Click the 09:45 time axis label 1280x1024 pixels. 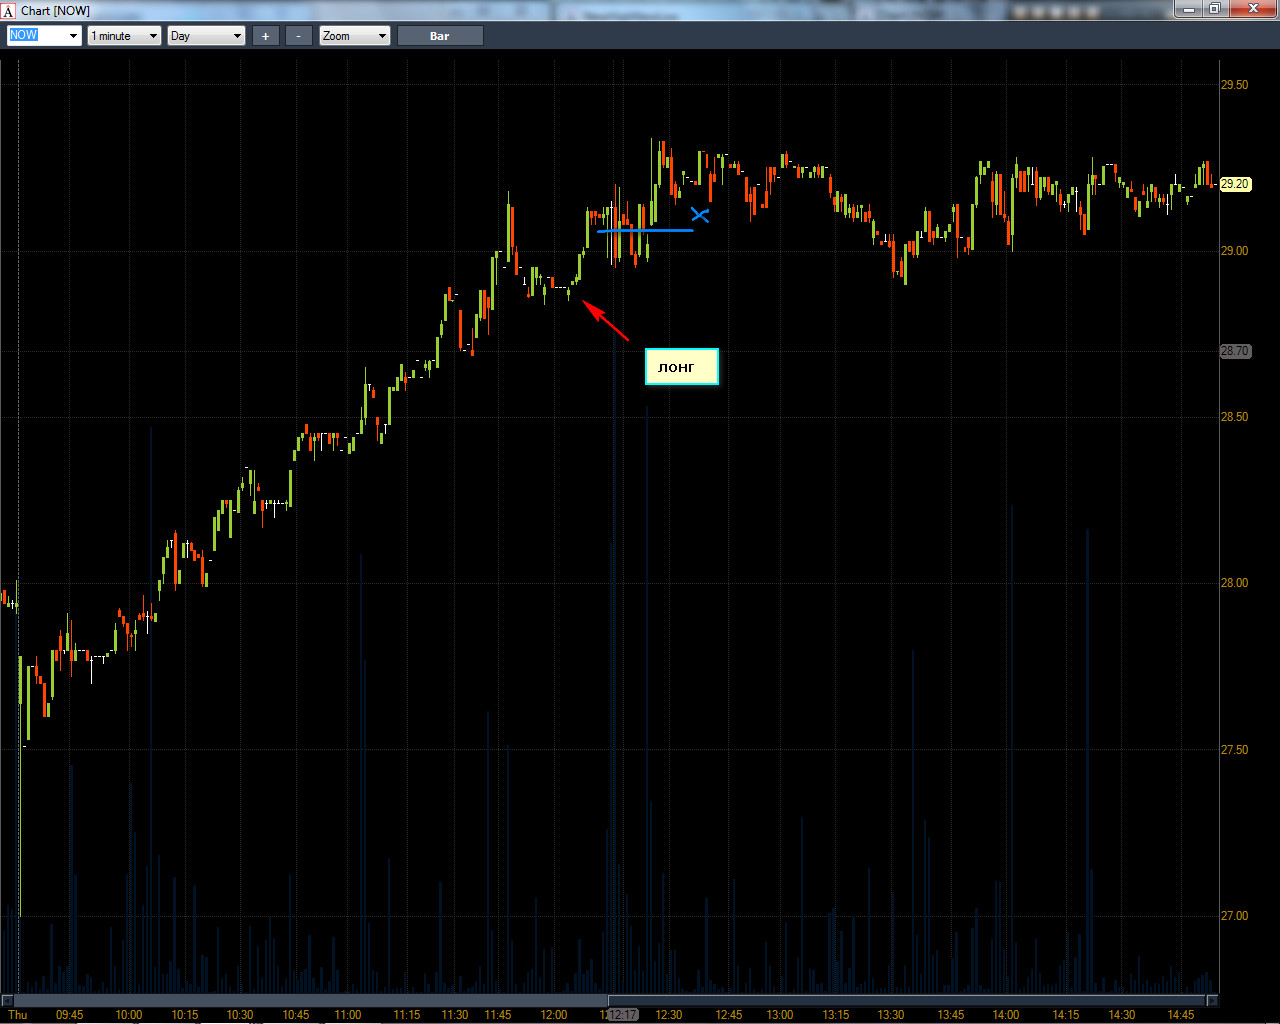(70, 1015)
